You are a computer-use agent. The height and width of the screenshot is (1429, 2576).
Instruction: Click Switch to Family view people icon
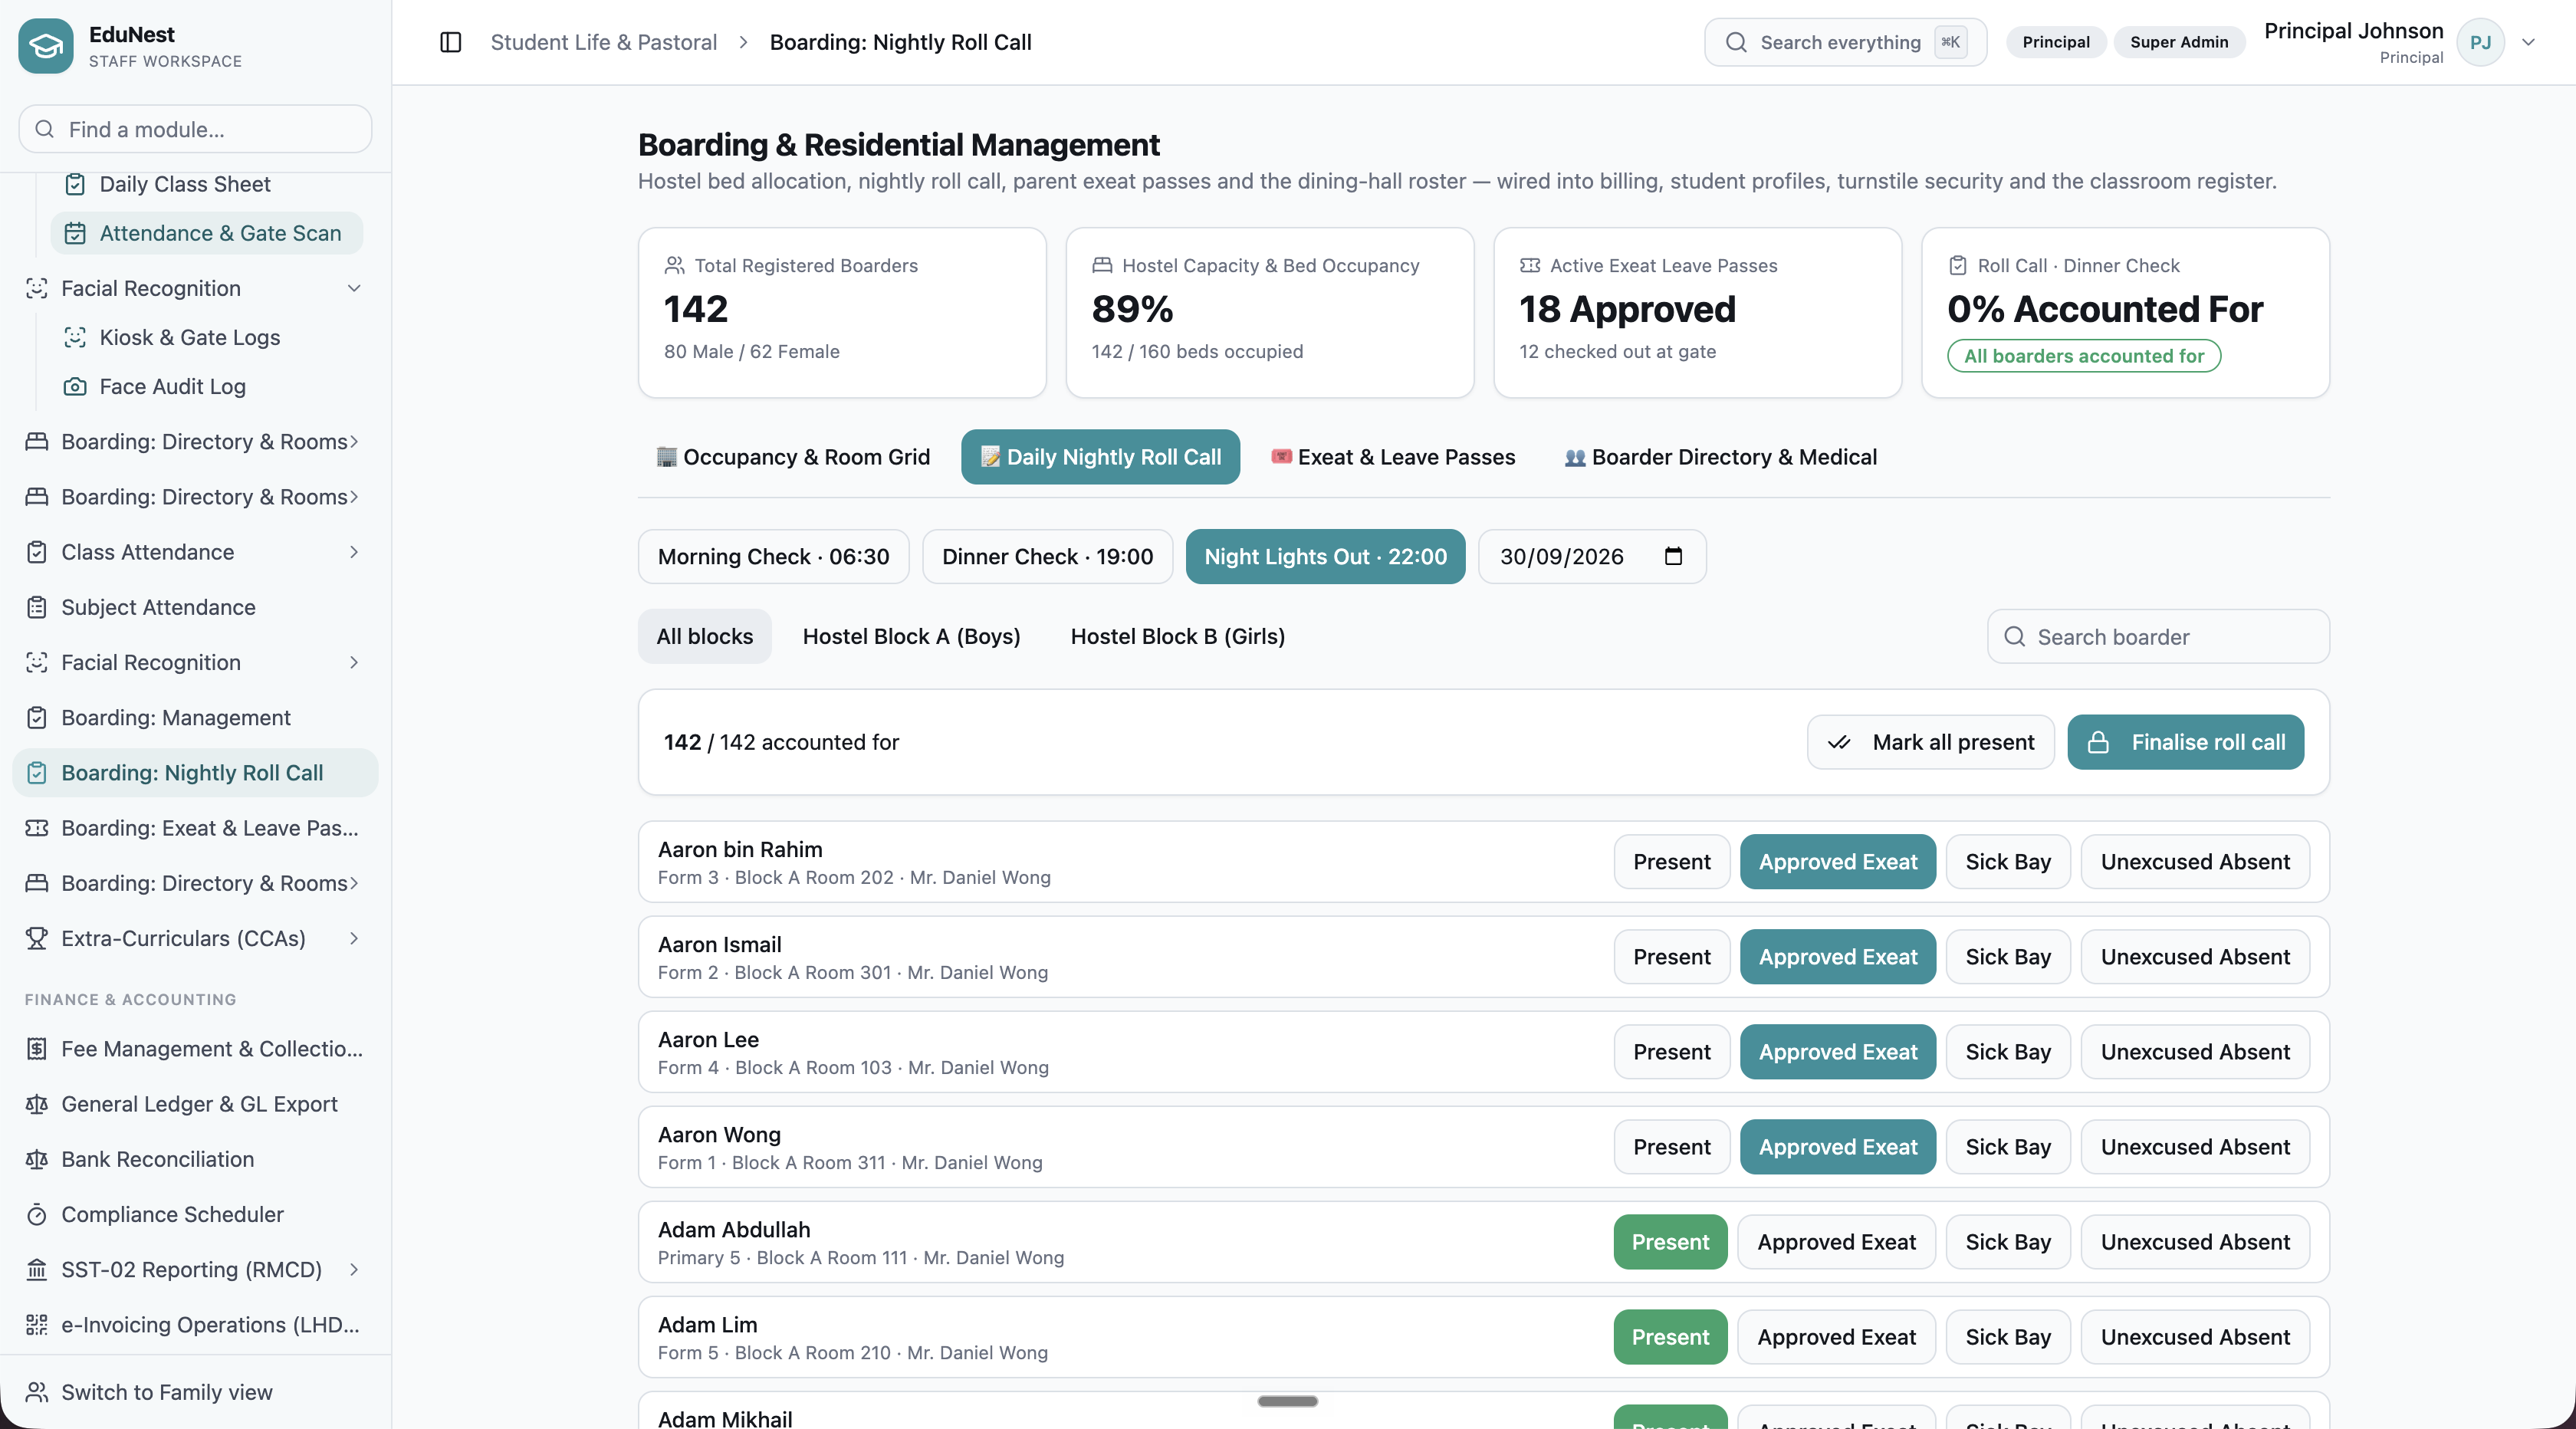point(37,1392)
